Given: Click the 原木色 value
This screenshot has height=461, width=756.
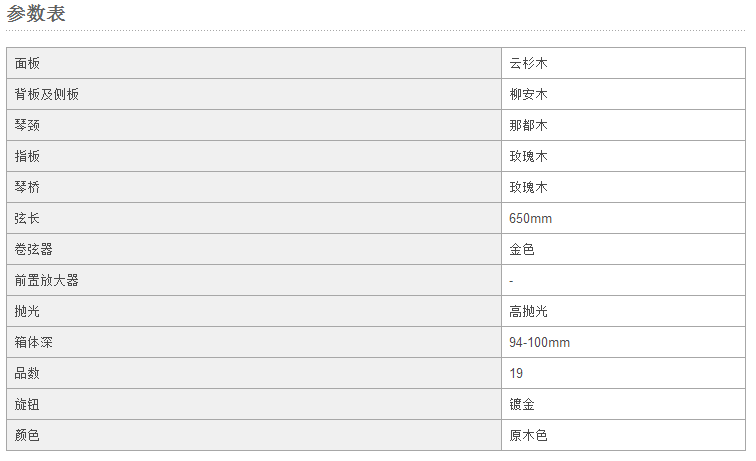Looking at the screenshot, I should (528, 435).
